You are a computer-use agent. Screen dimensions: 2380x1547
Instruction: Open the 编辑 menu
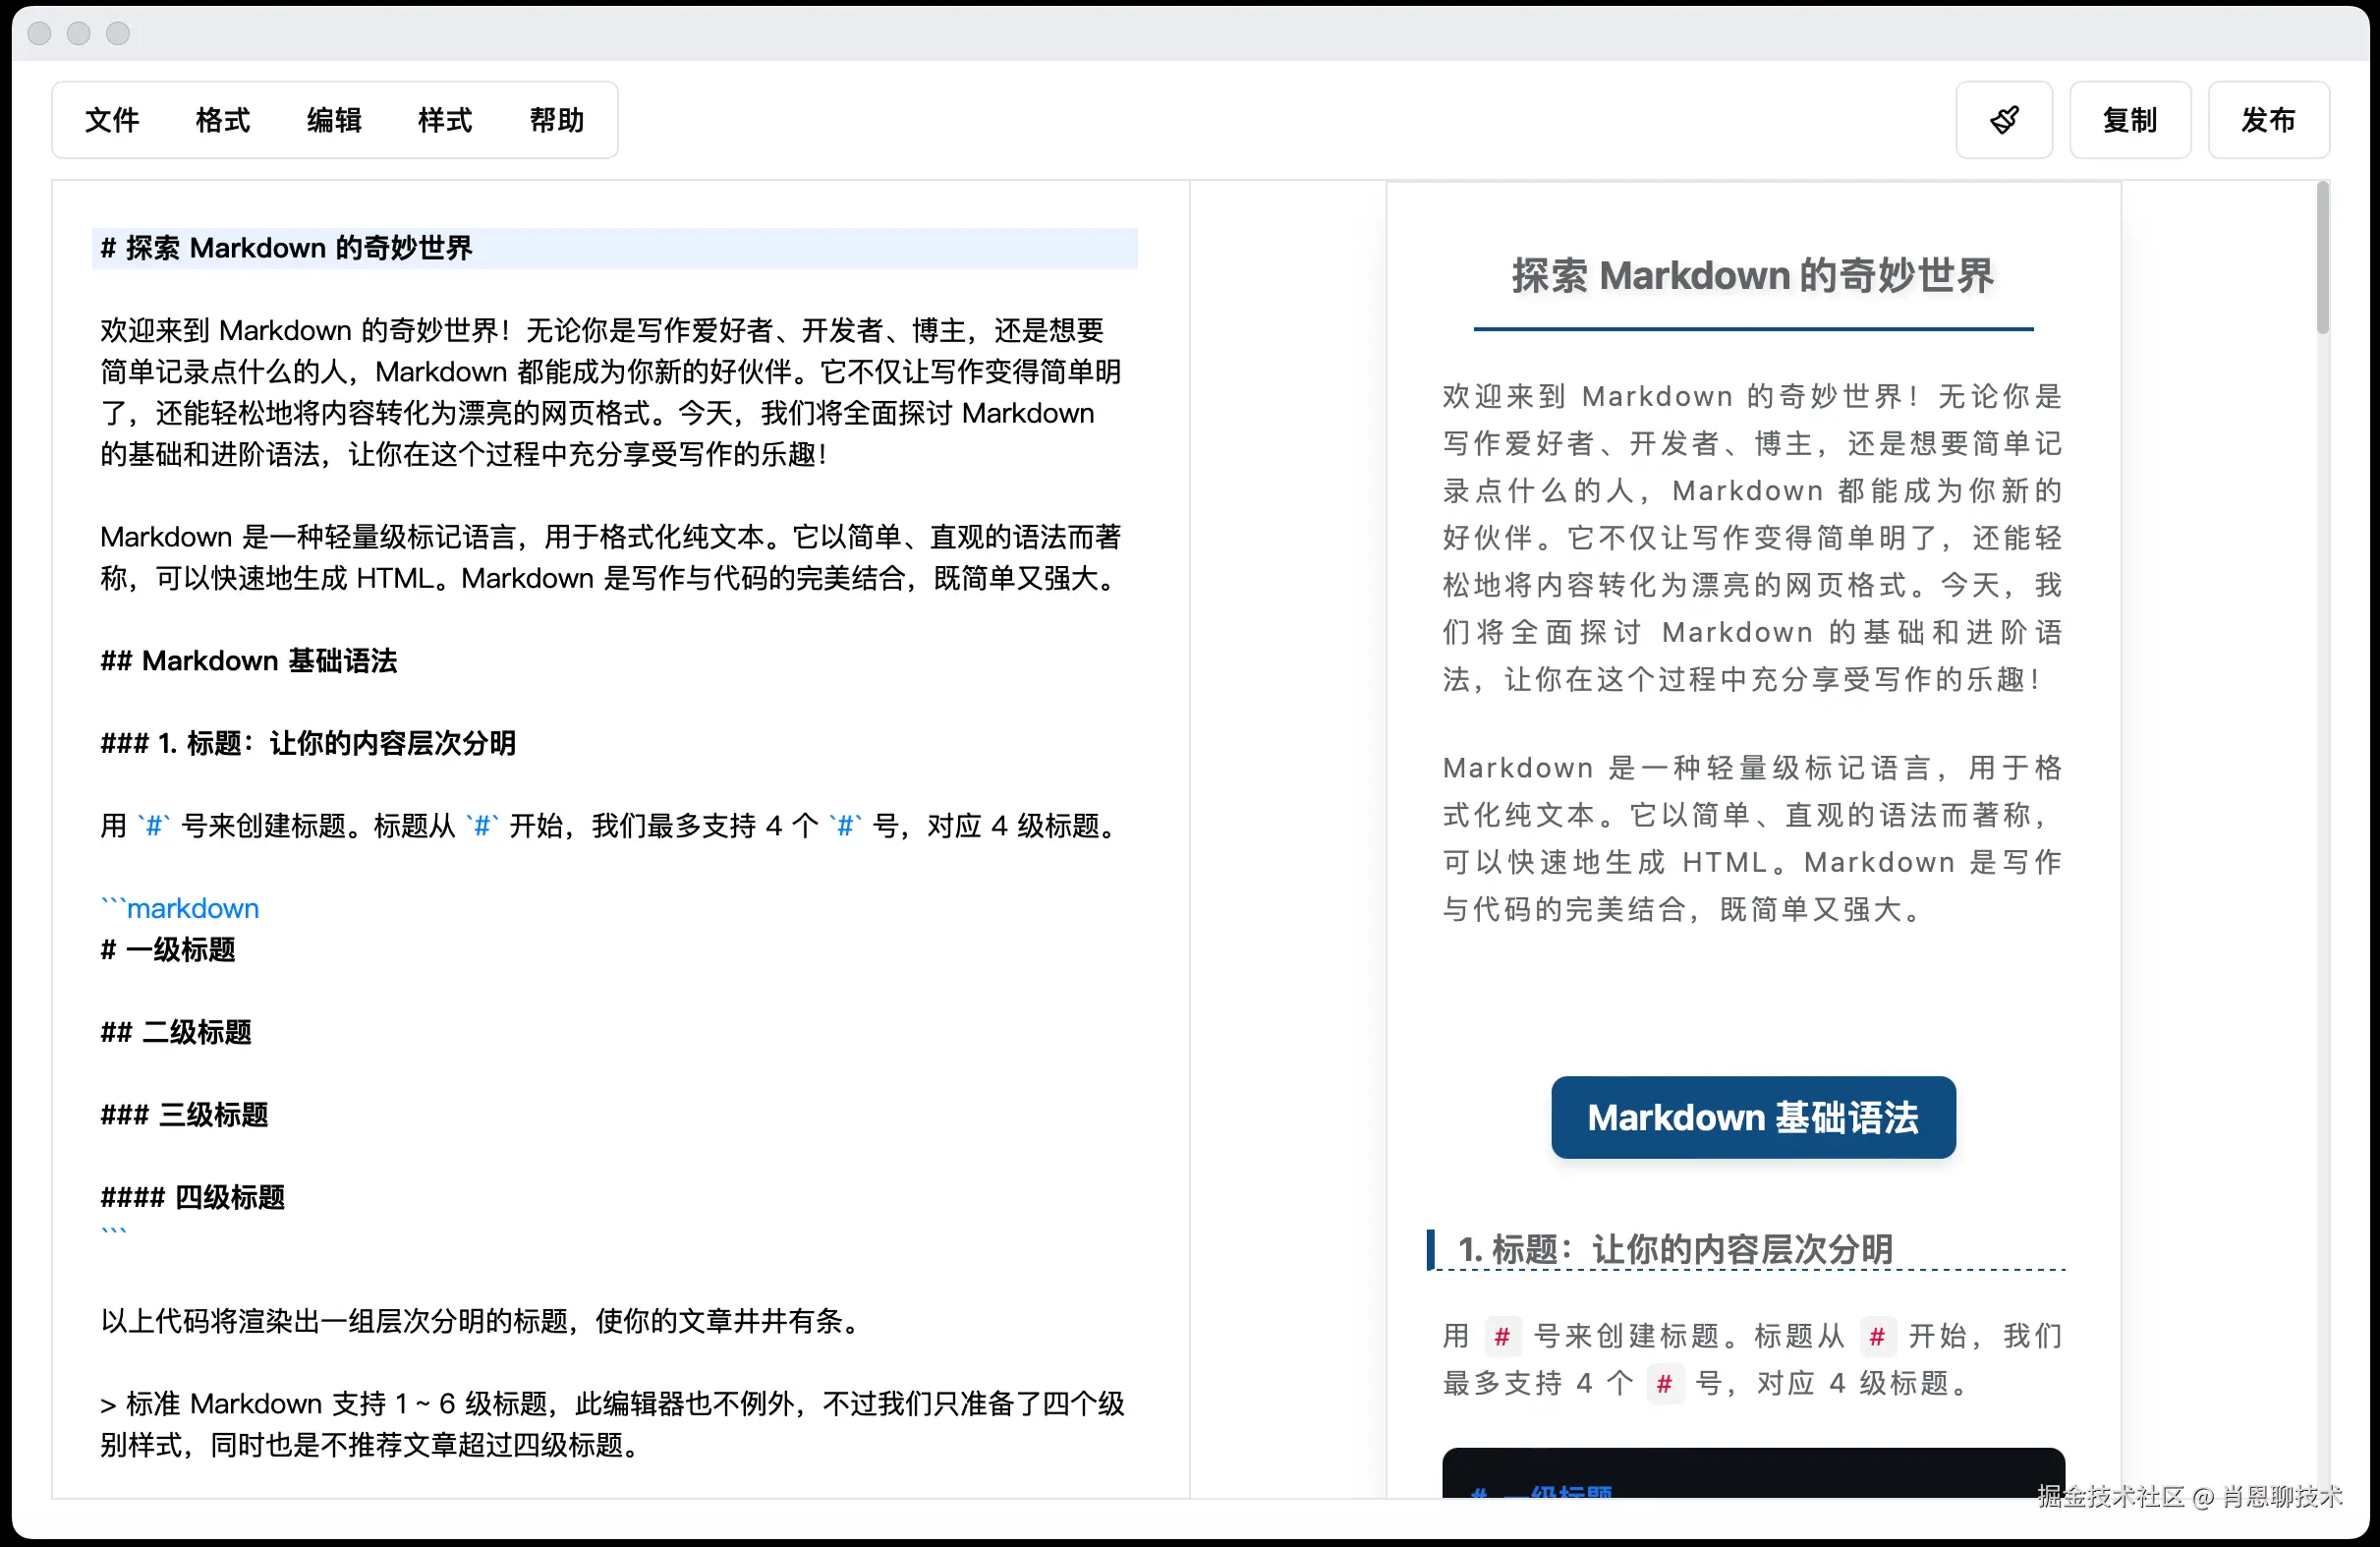pos(334,120)
